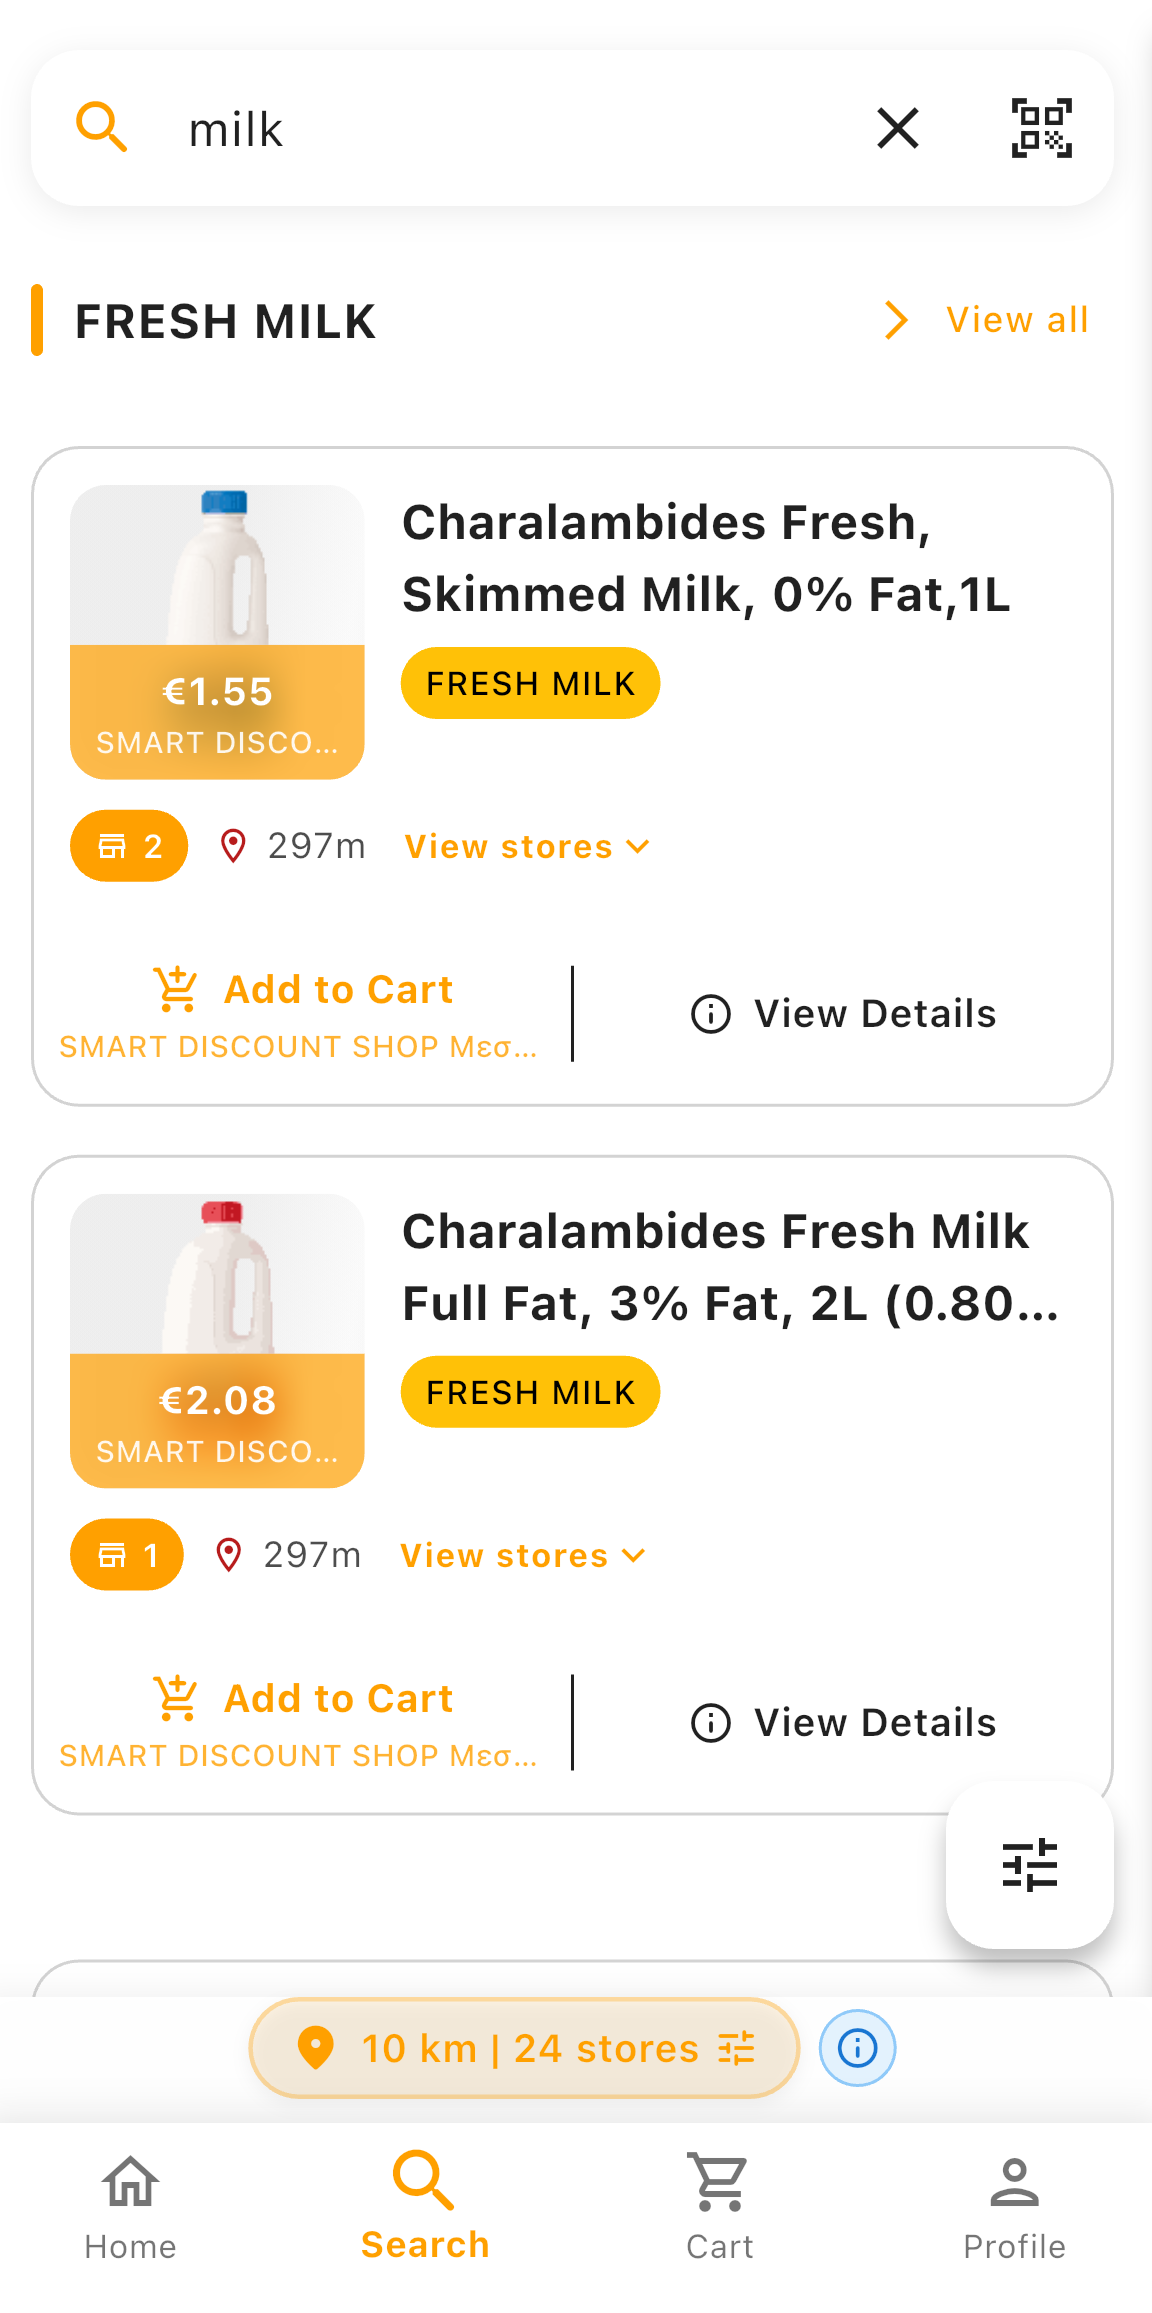Tap the 297m location pin on skimmed milk
The image size is (1152, 2313).
pyautogui.click(x=233, y=846)
